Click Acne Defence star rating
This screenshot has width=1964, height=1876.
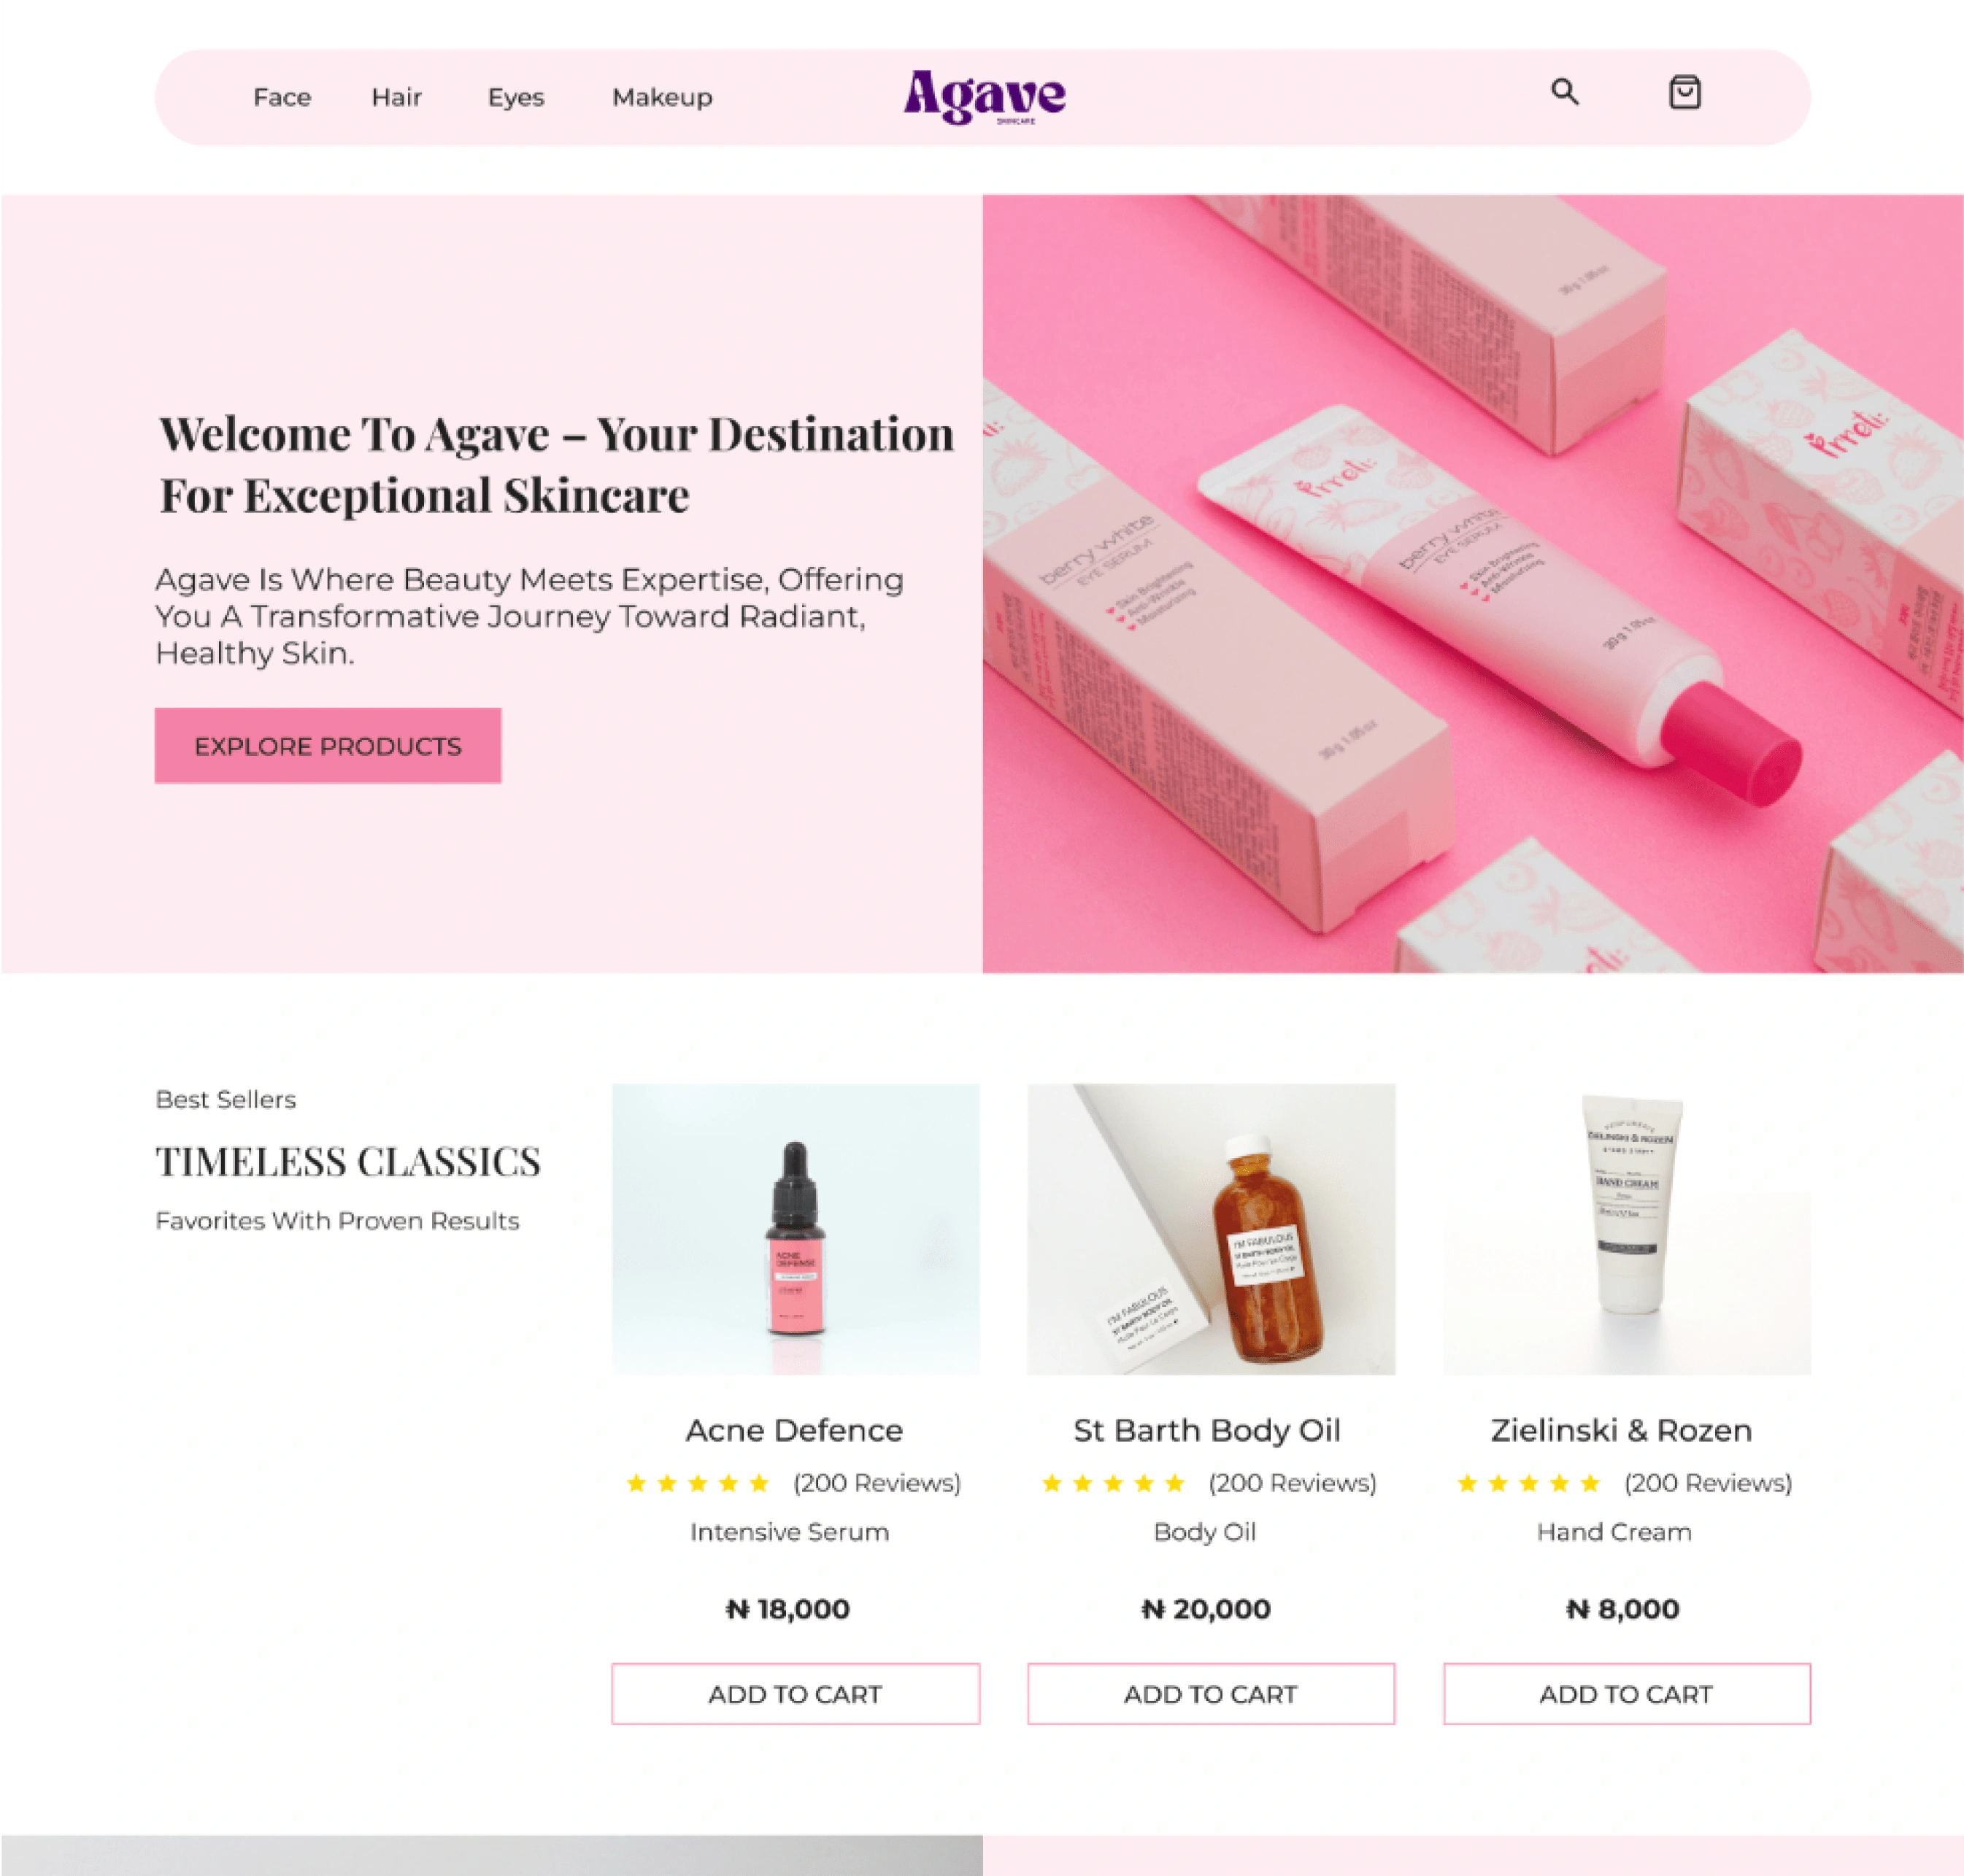coord(698,1483)
